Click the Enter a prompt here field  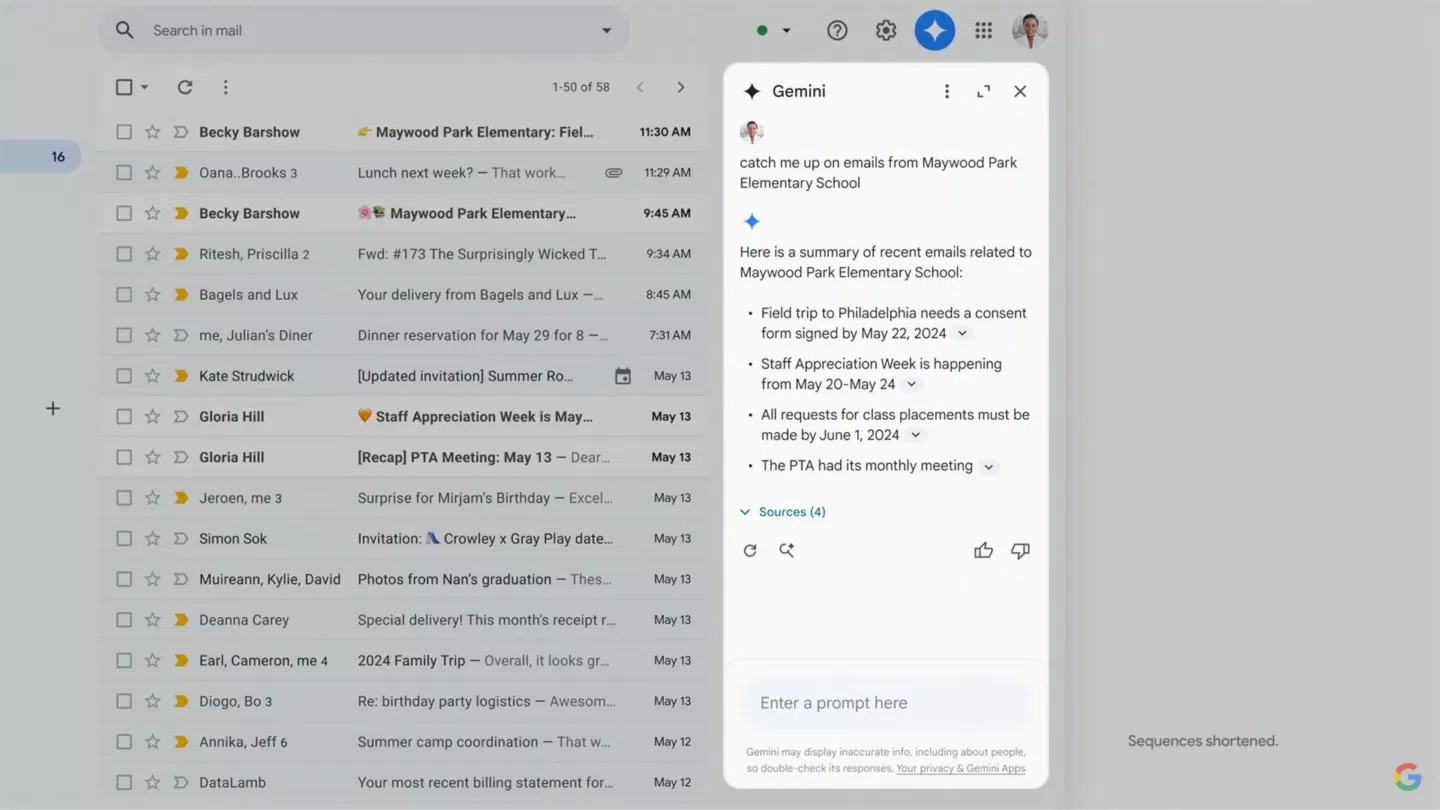tap(884, 702)
